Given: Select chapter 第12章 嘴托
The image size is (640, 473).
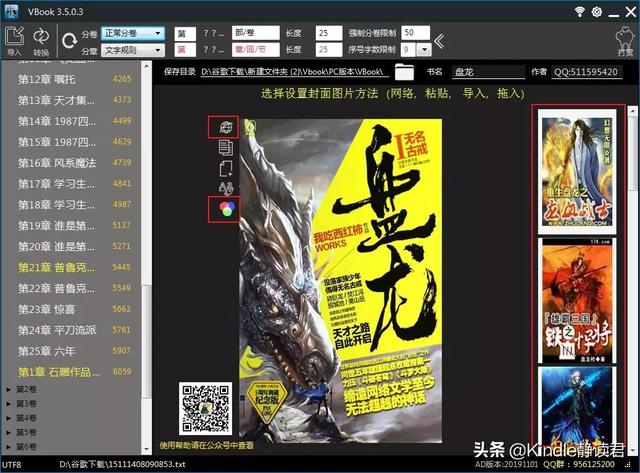Looking at the screenshot, I should tap(73, 79).
